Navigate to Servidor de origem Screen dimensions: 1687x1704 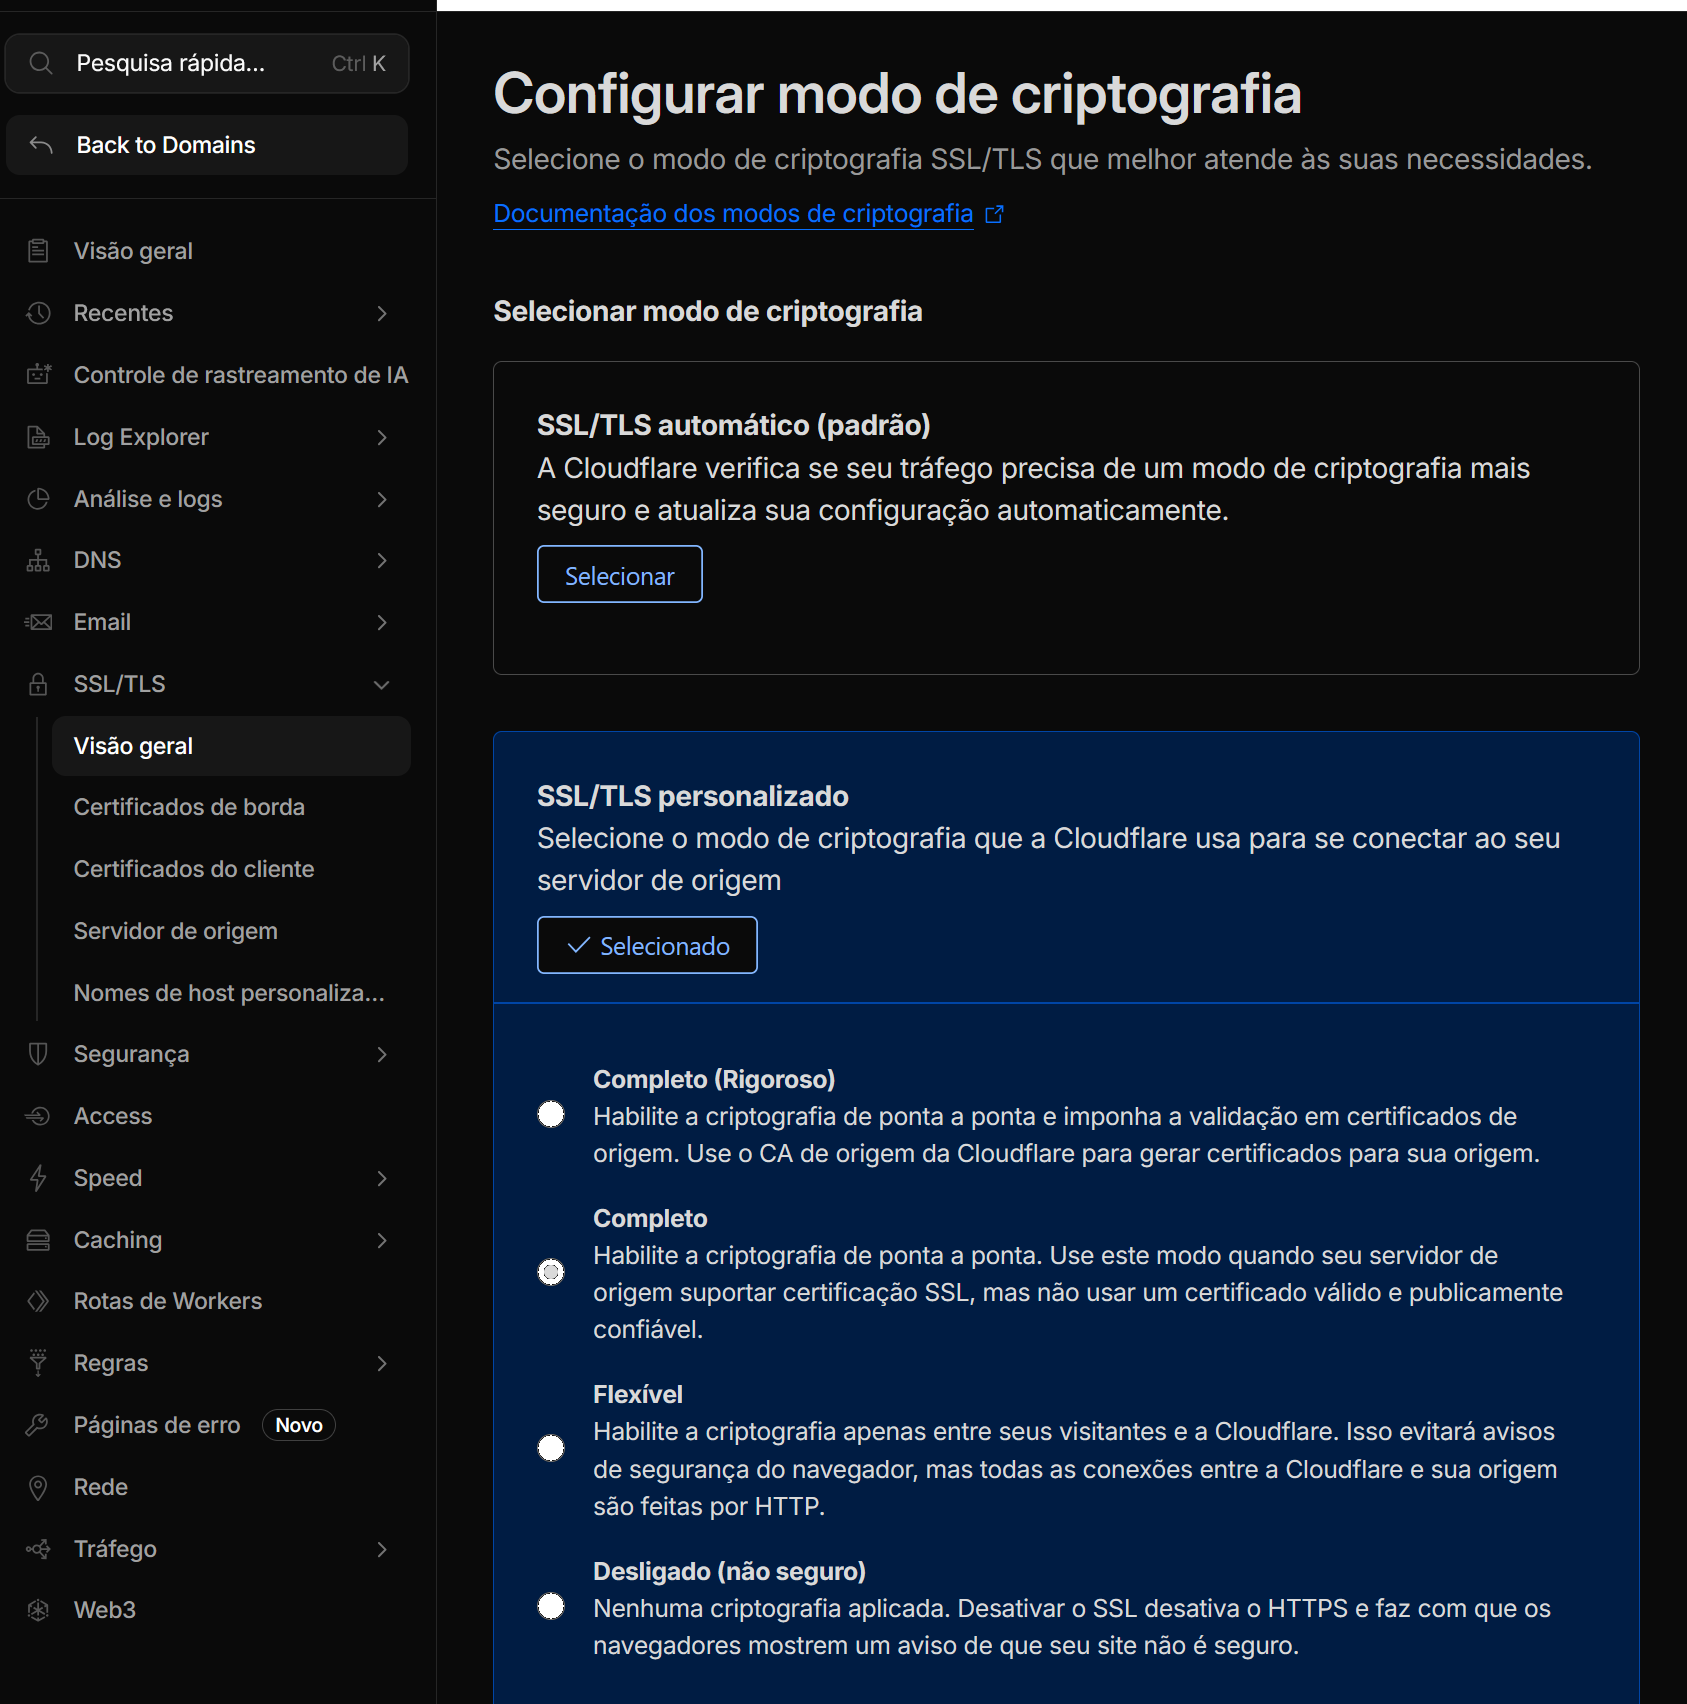tap(175, 930)
